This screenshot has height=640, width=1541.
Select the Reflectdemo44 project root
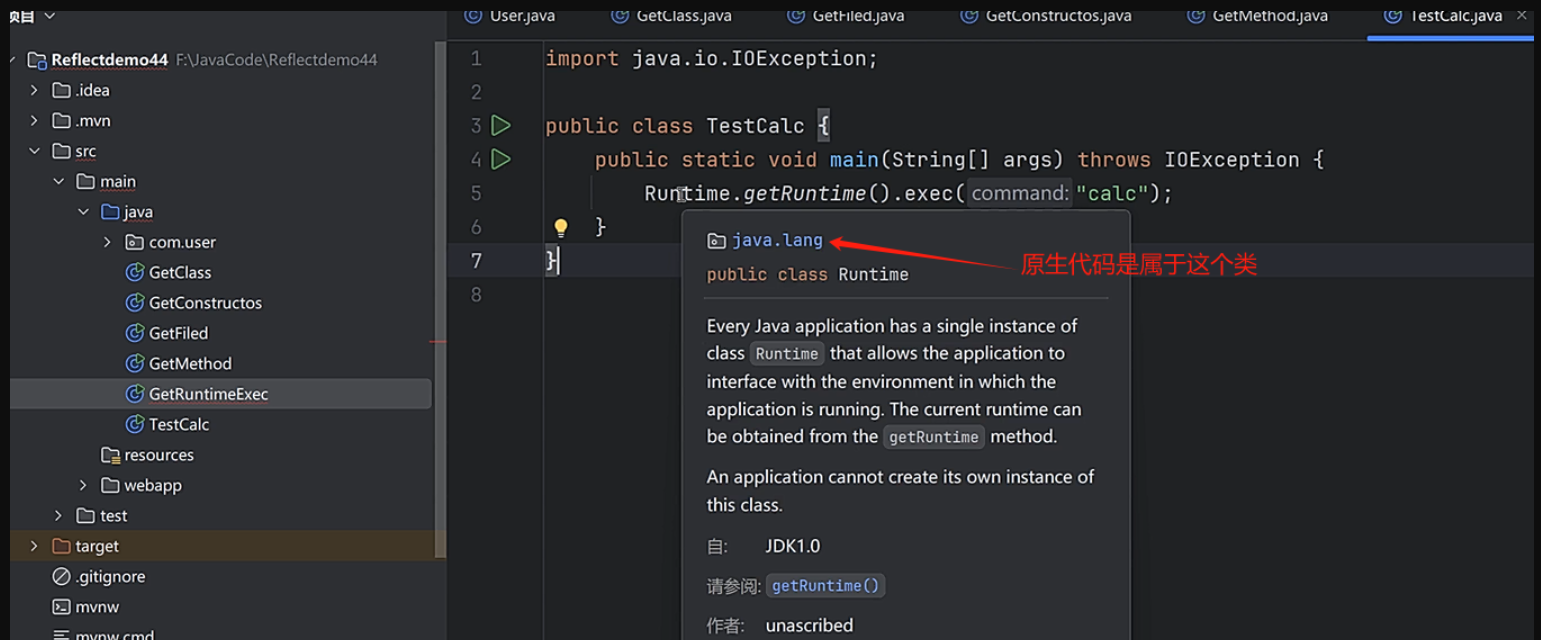click(x=109, y=60)
